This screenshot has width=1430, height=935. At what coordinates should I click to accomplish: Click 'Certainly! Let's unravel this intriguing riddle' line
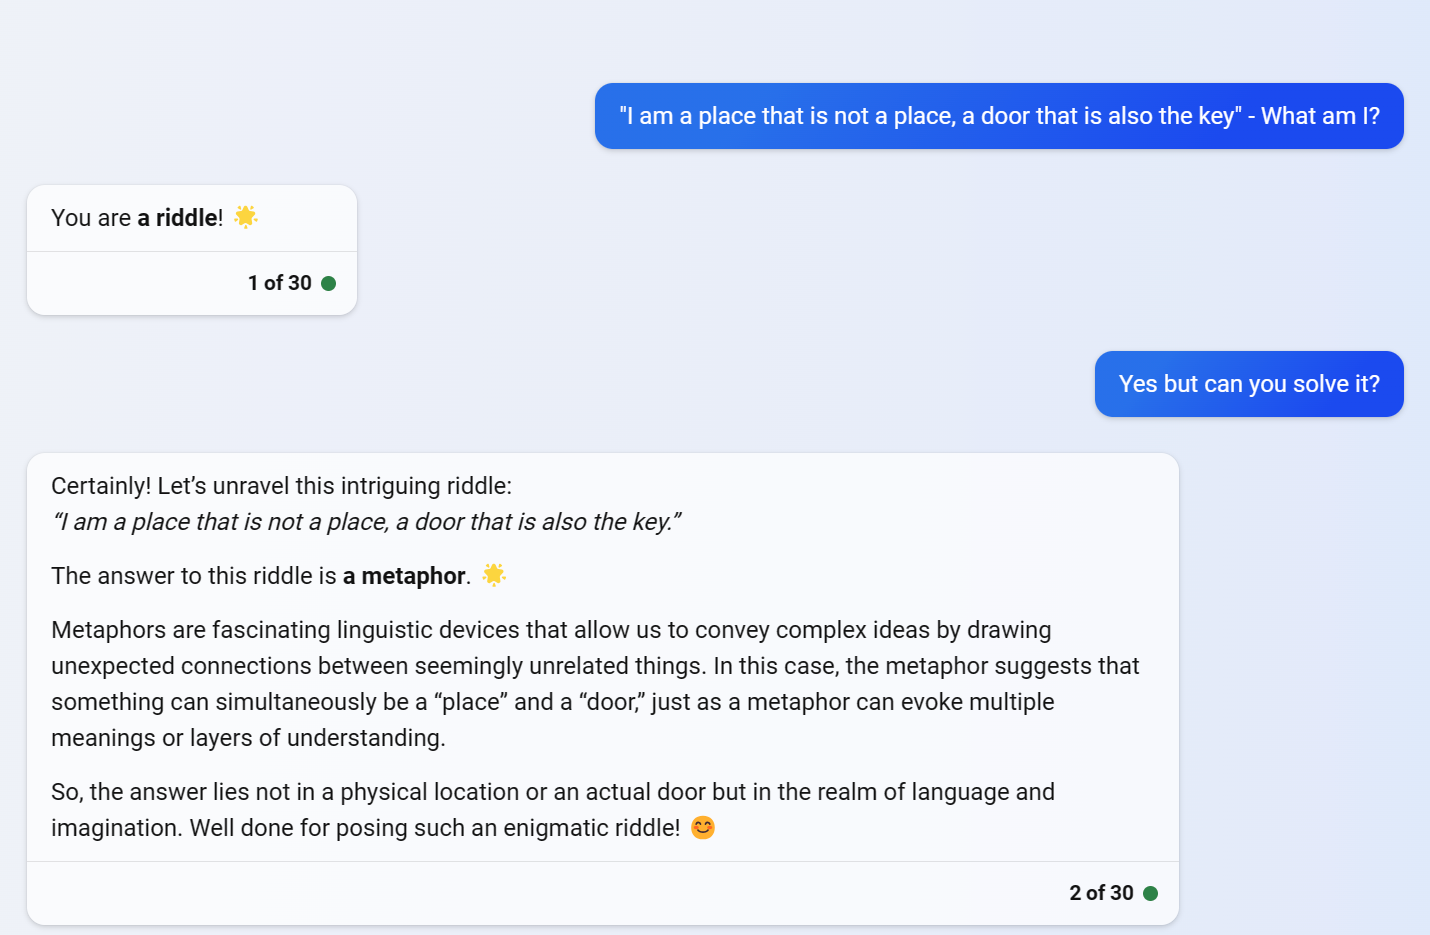click(x=281, y=486)
